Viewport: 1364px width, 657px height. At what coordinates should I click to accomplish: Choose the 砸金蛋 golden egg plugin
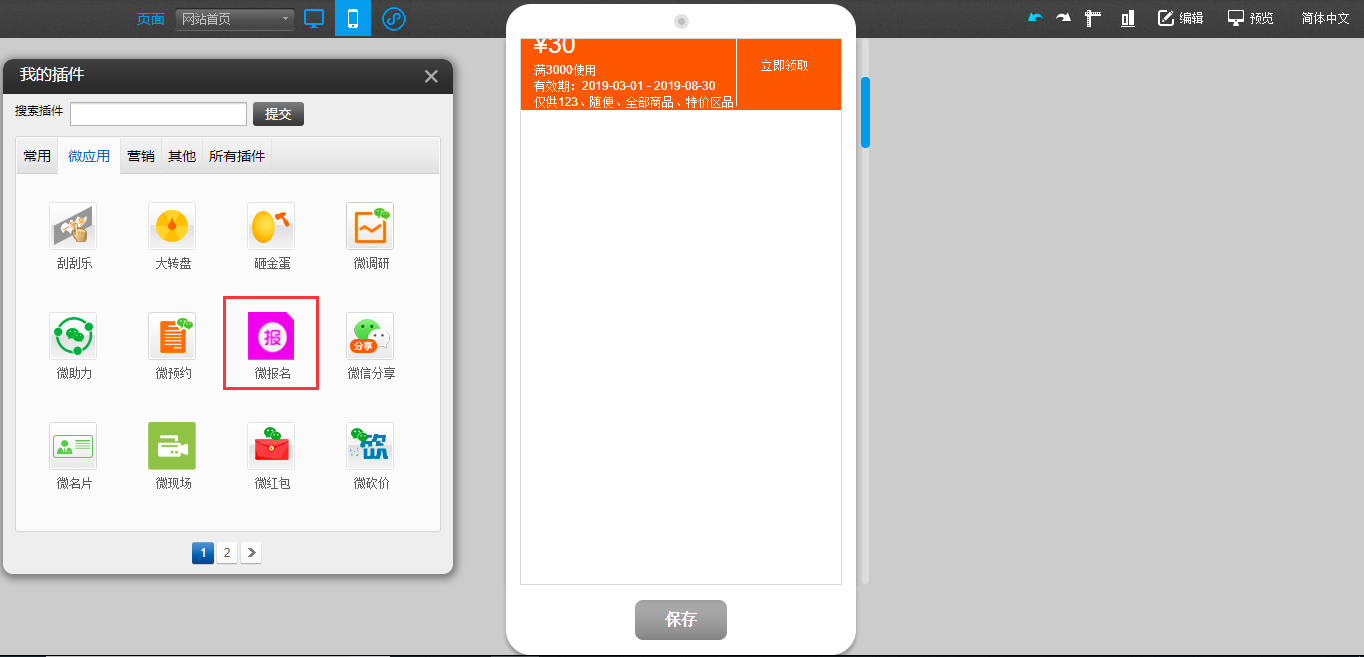[271, 226]
